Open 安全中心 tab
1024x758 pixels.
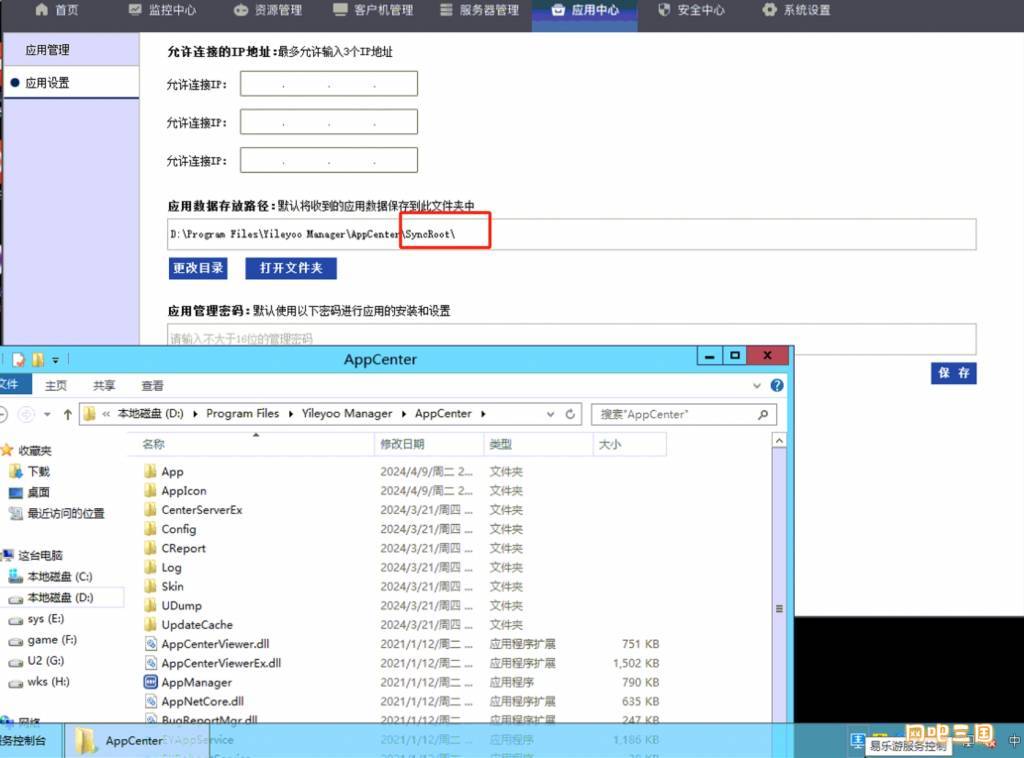(691, 10)
